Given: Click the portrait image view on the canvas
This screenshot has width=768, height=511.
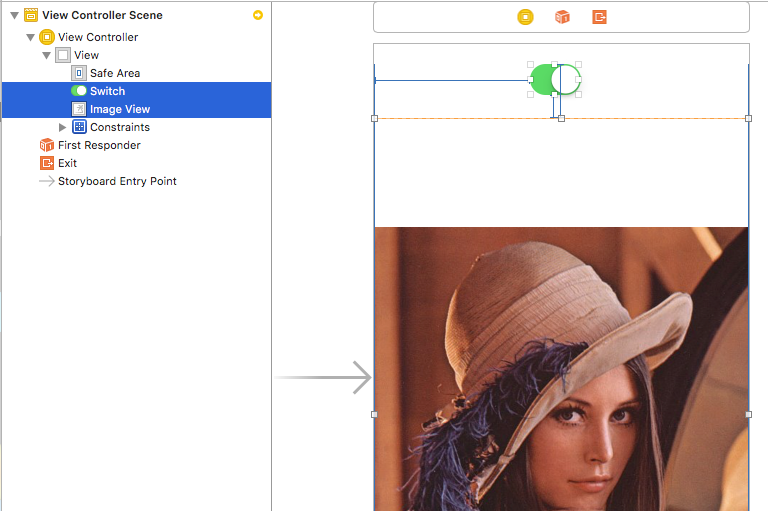Looking at the screenshot, I should click(561, 368).
